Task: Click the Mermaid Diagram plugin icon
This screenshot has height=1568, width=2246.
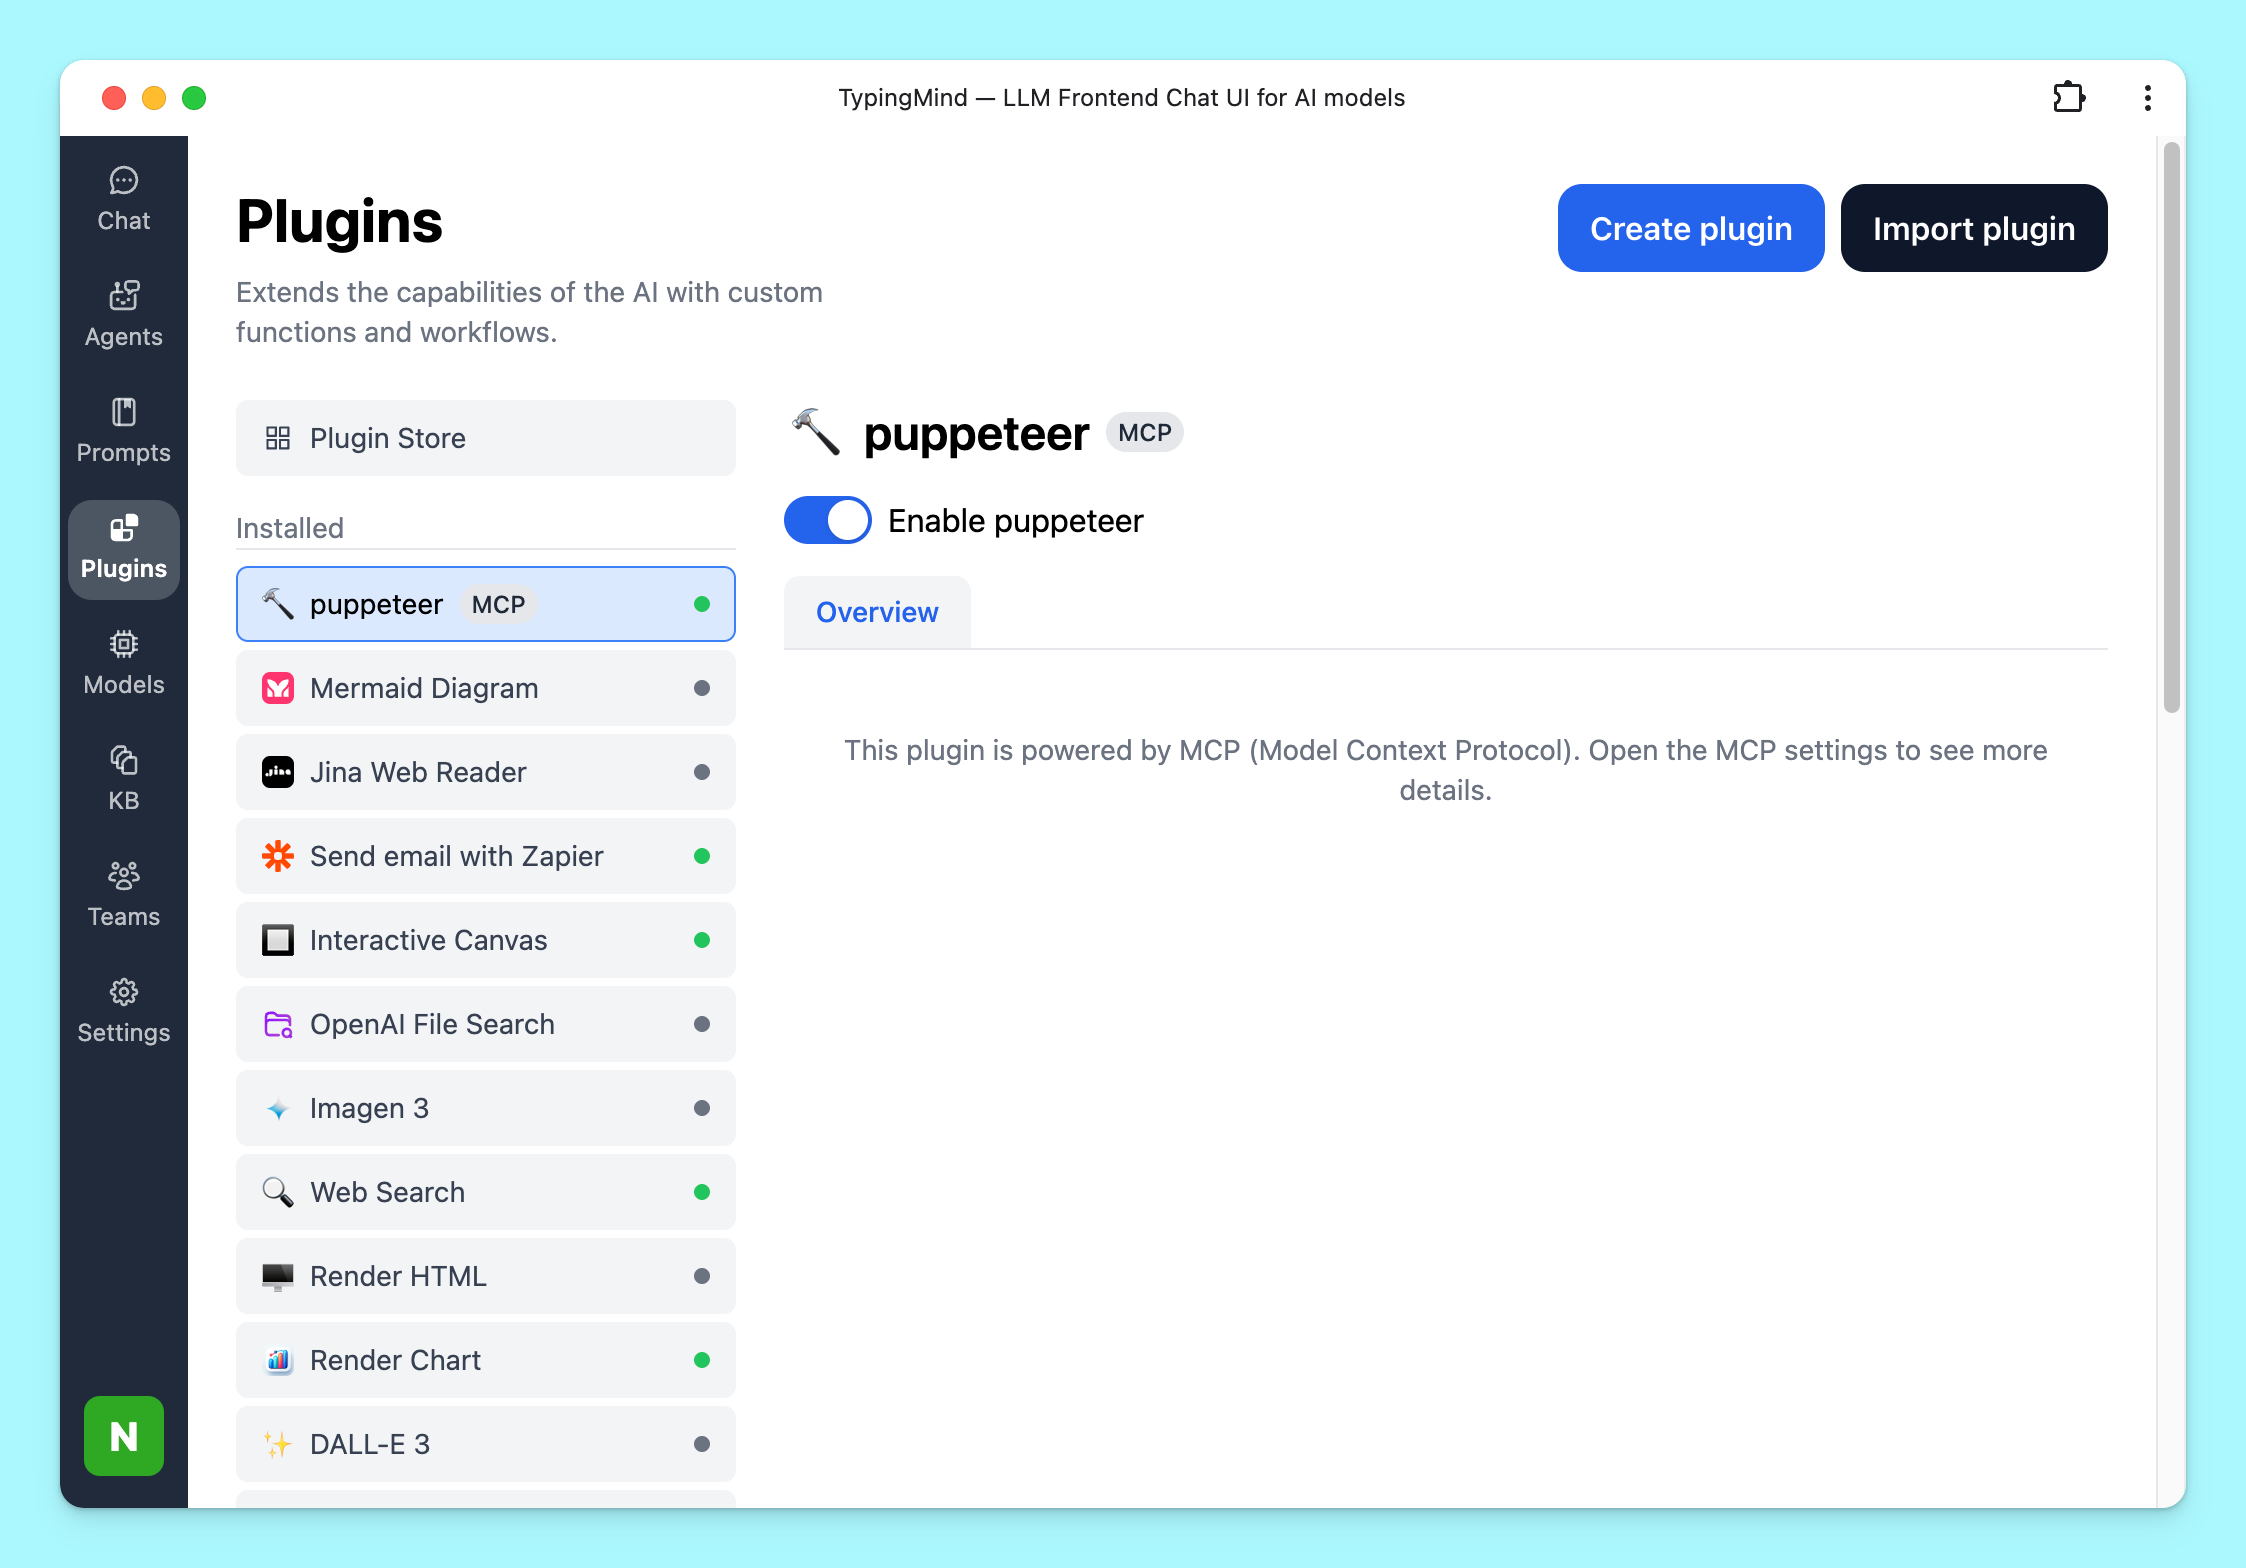Action: click(278, 688)
